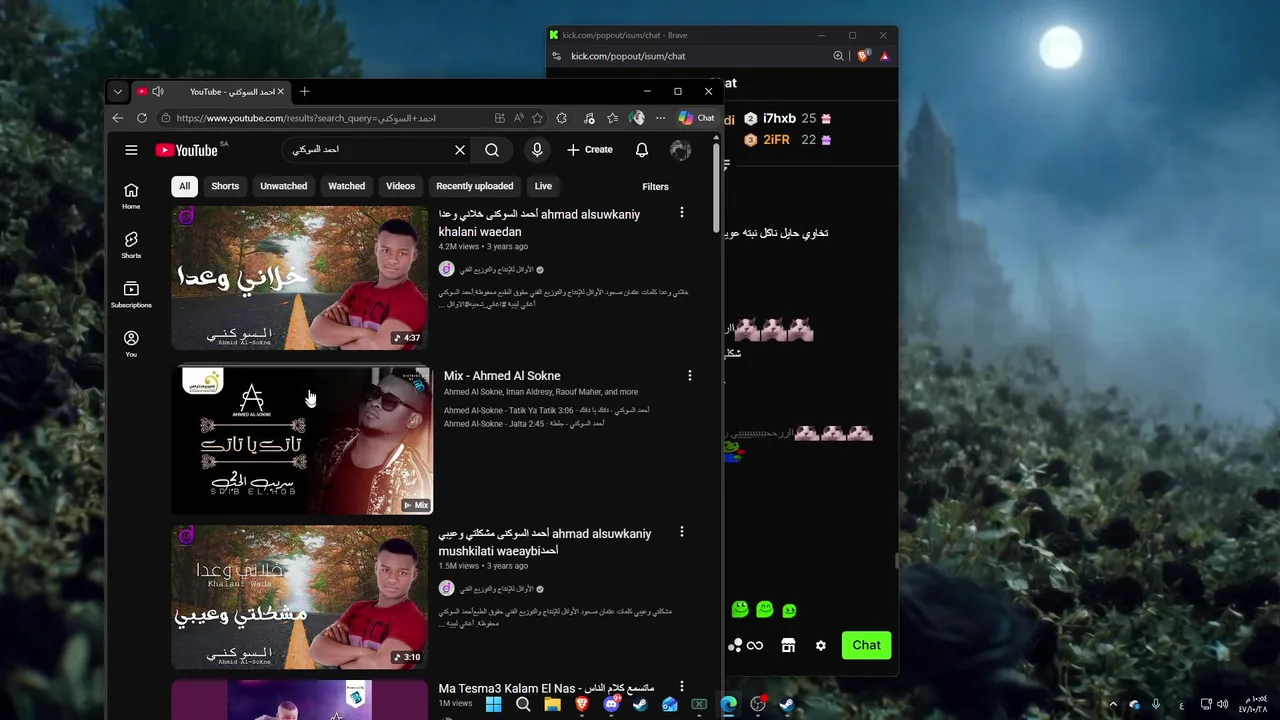This screenshot has height=720, width=1280.
Task: Switch to Brave browser on taskbar
Action: 582,704
